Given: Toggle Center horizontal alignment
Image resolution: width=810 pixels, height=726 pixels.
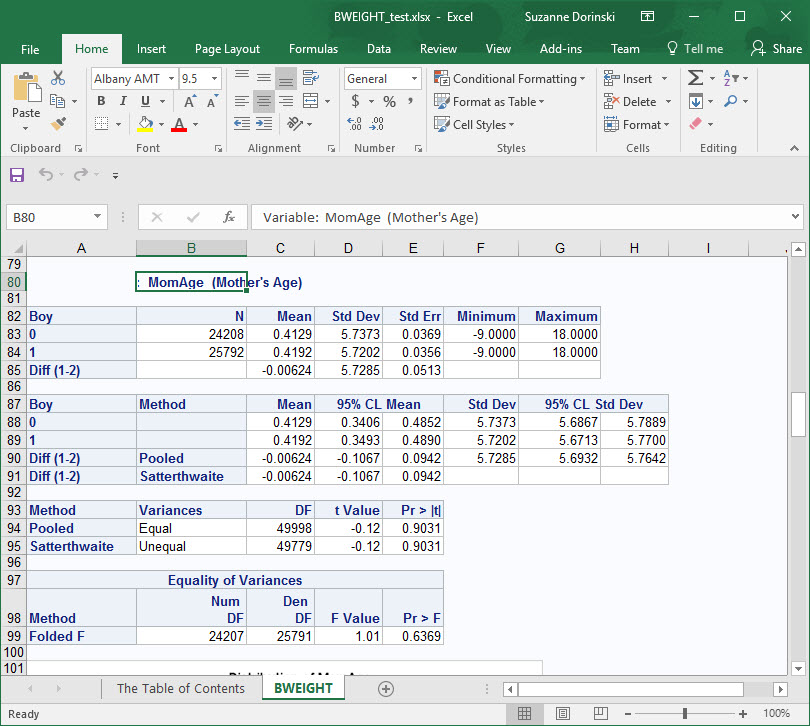Looking at the screenshot, I should pos(264,102).
